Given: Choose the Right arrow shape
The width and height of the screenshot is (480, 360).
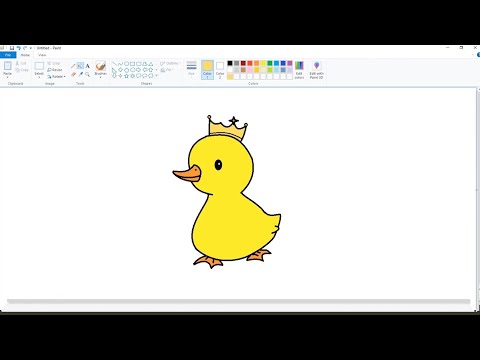Looking at the screenshot, I should coord(138,70).
